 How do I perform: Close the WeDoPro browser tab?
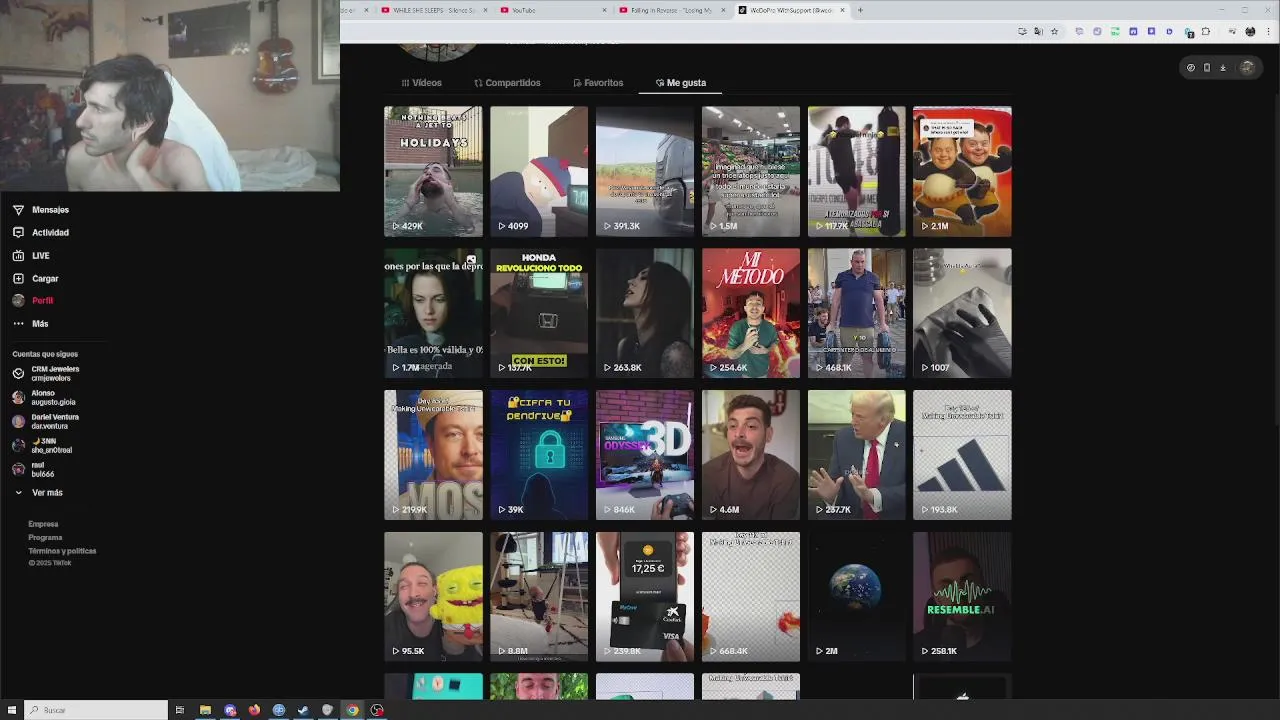click(x=843, y=10)
